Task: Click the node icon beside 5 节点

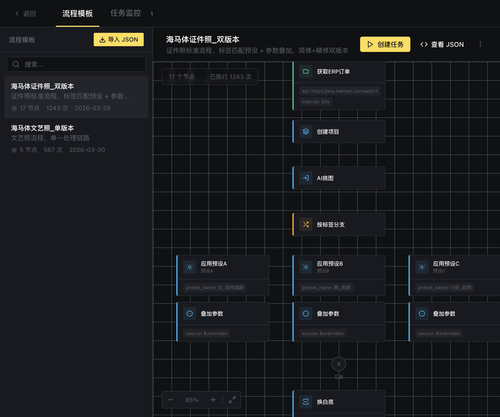Action: (14, 150)
